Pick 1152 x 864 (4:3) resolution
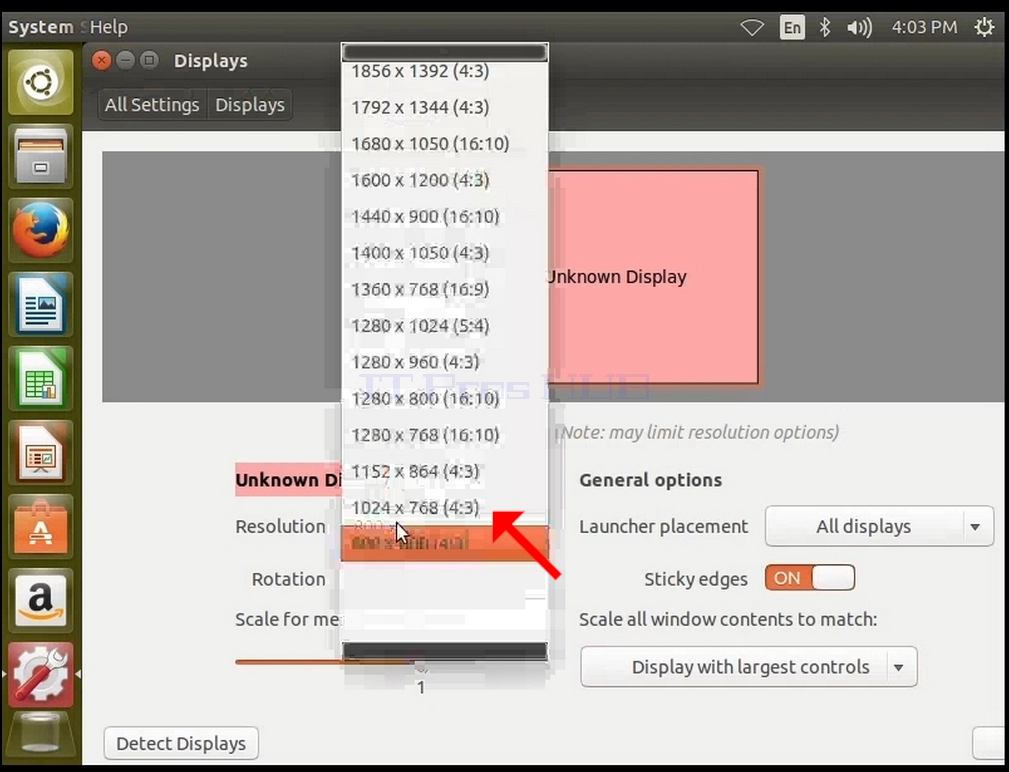This screenshot has height=772, width=1009. [445, 471]
